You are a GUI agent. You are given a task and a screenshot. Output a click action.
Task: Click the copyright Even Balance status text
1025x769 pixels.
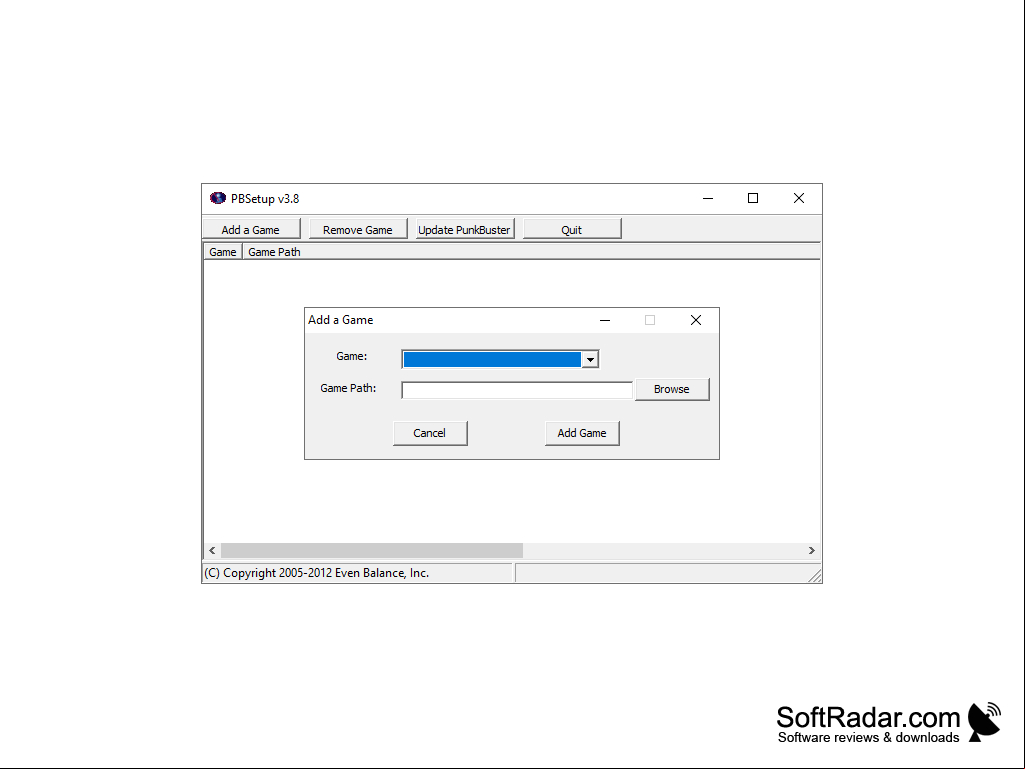coord(316,573)
